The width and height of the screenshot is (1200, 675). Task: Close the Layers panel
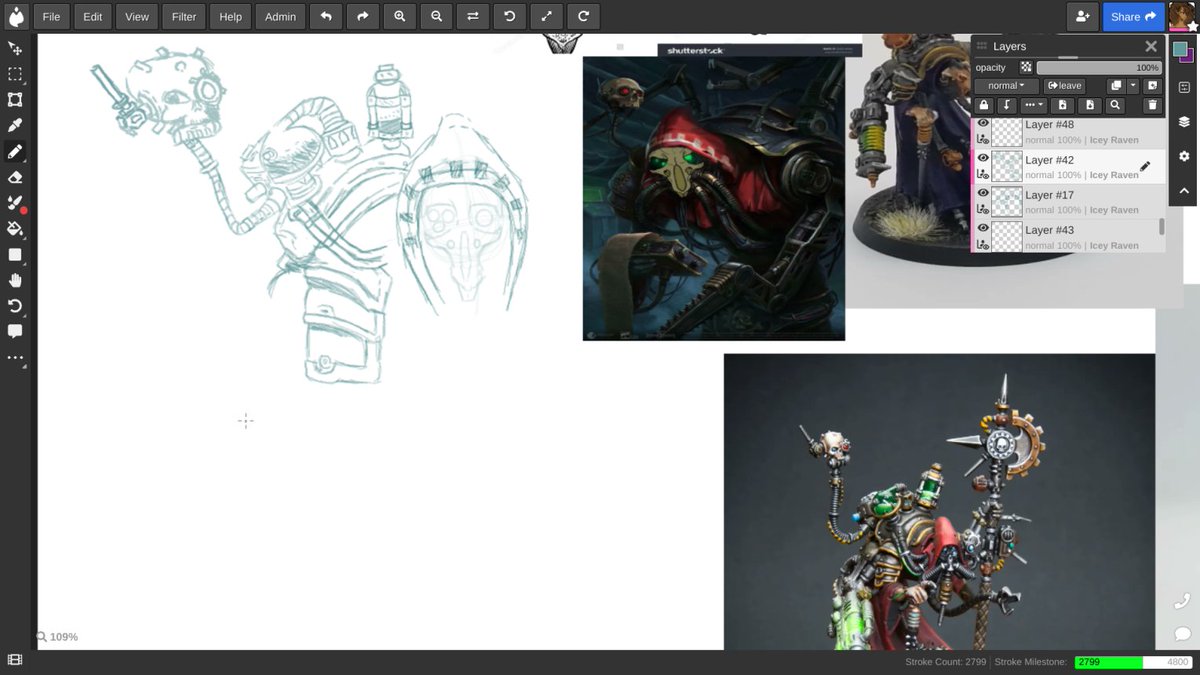click(x=1151, y=46)
